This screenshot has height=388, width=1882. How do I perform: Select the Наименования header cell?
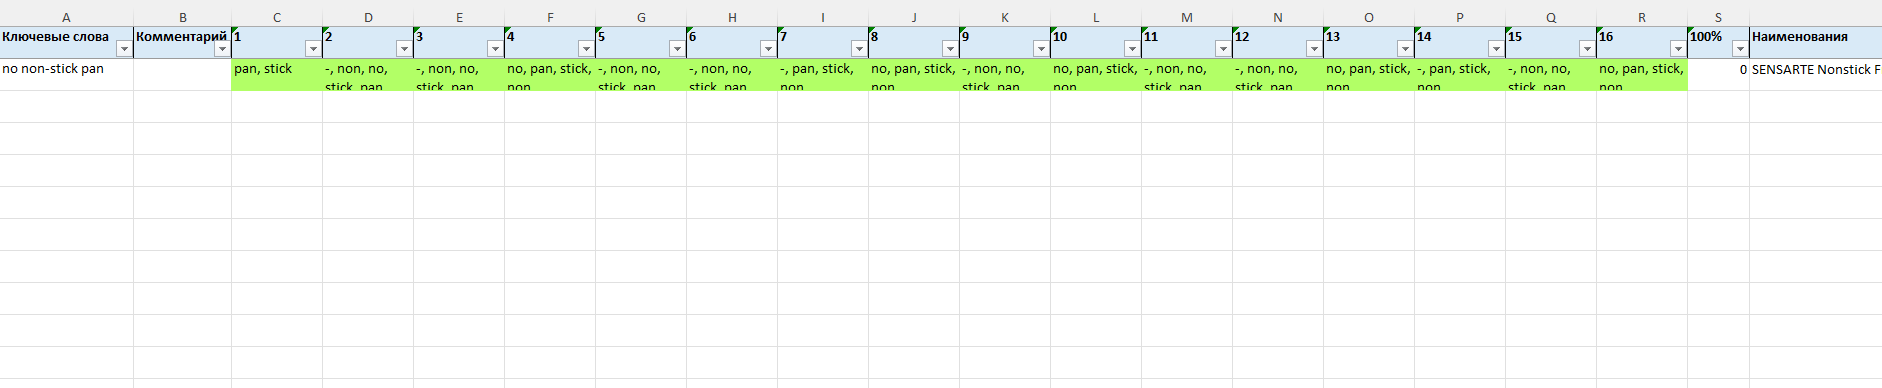[1815, 43]
